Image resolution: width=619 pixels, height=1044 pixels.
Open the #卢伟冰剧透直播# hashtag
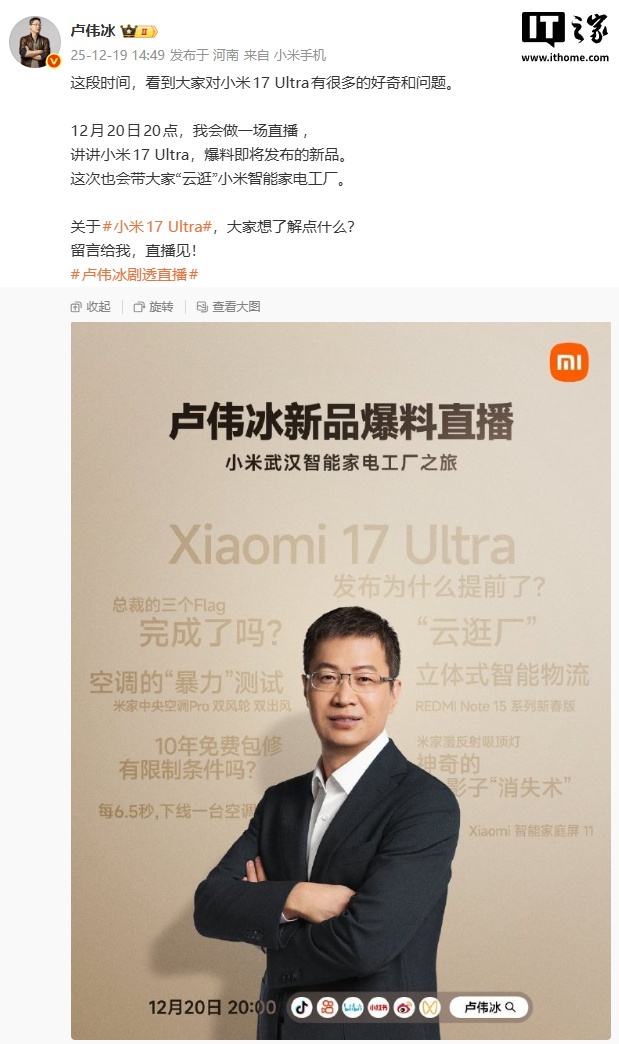coord(134,275)
